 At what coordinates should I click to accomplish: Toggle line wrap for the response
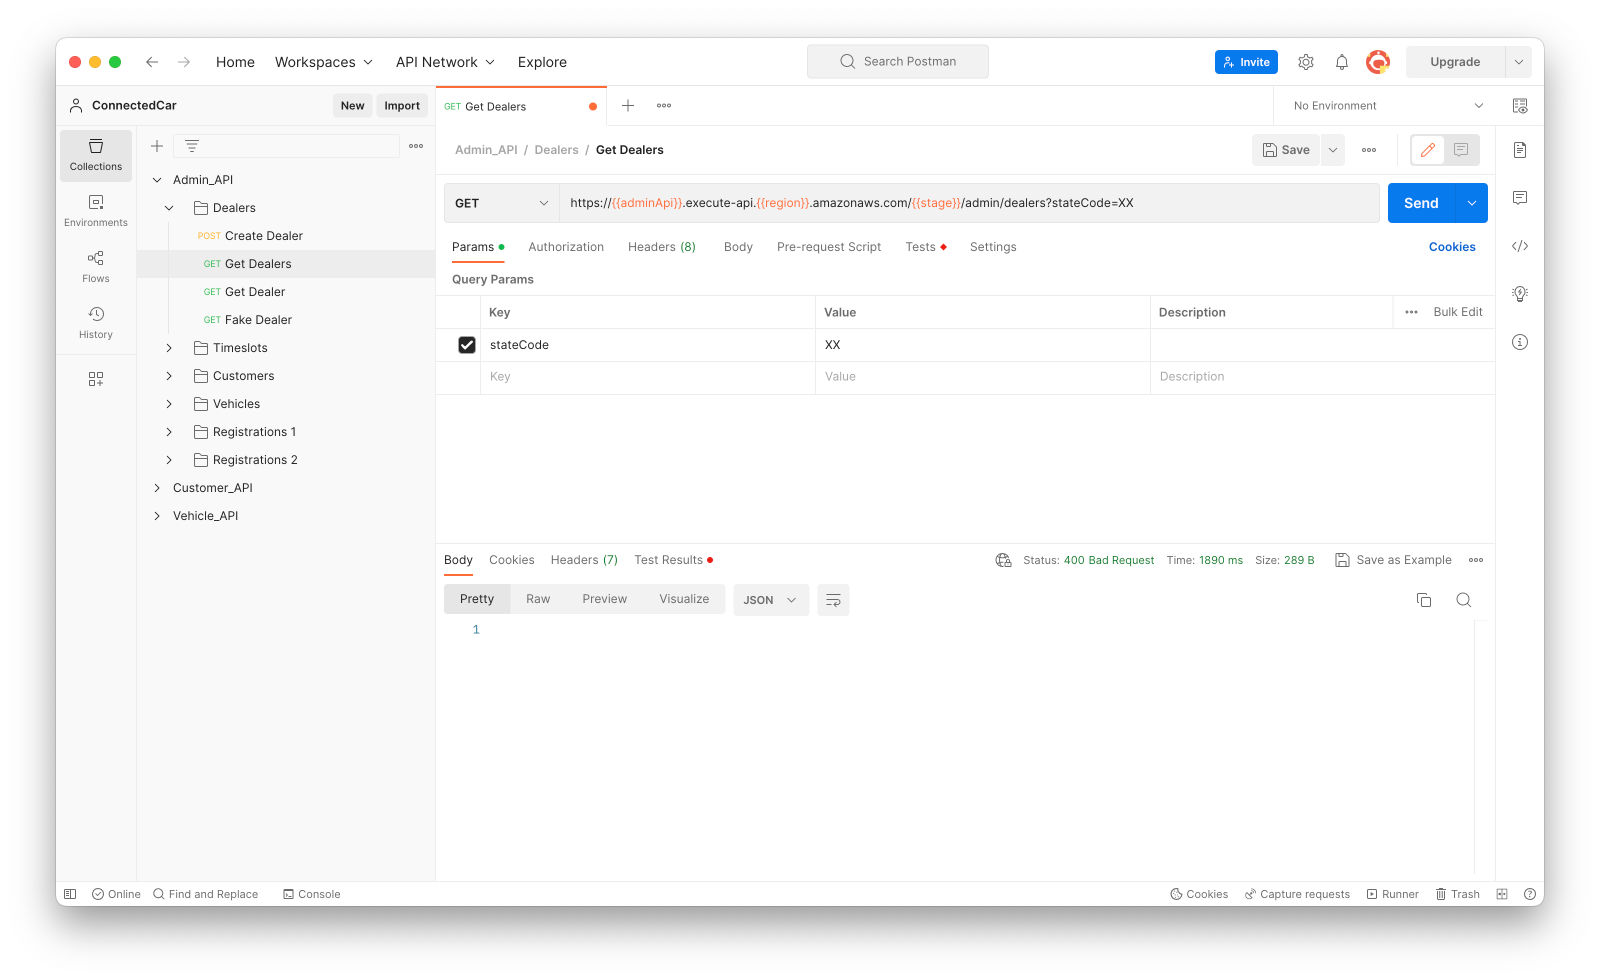pyautogui.click(x=833, y=600)
